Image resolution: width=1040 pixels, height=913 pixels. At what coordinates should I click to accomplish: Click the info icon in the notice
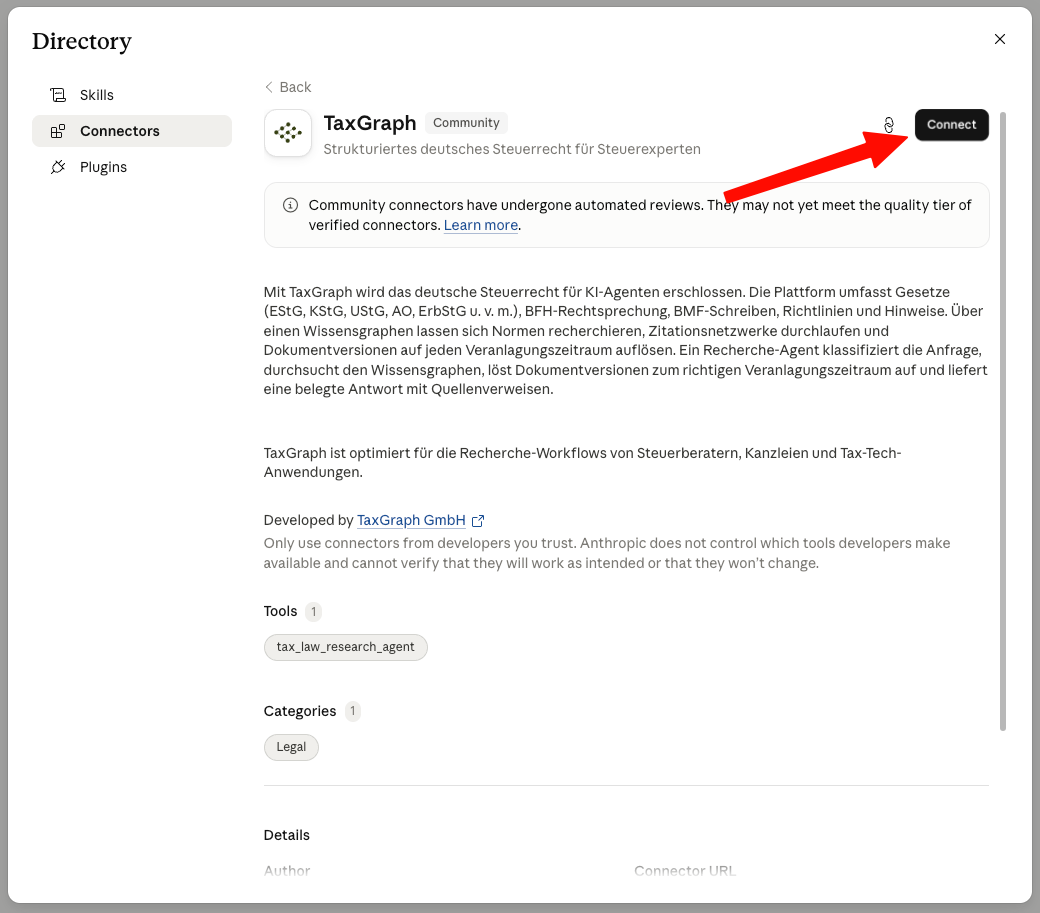(291, 205)
